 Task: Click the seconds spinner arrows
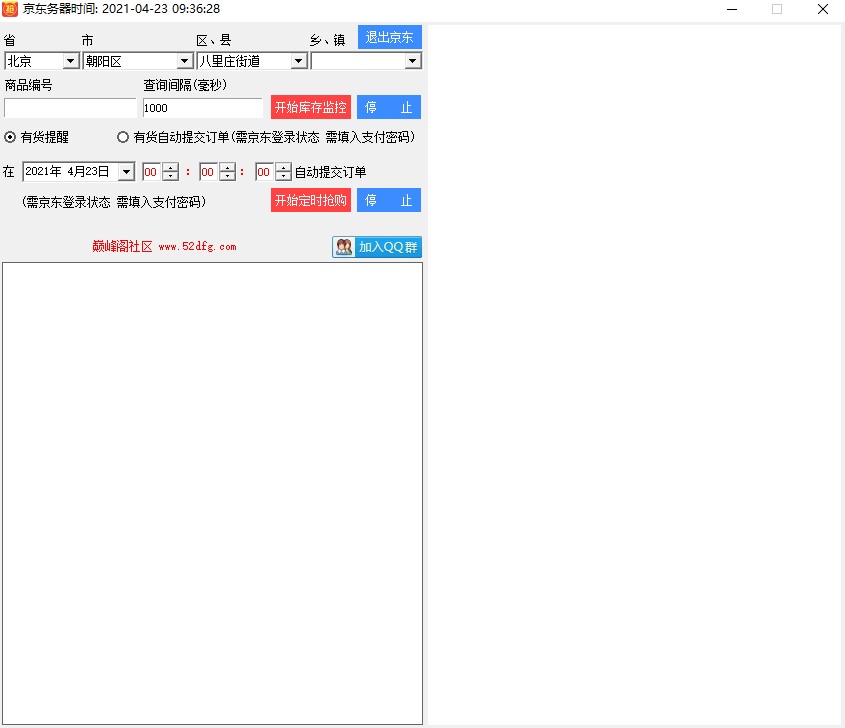pyautogui.click(x=283, y=172)
